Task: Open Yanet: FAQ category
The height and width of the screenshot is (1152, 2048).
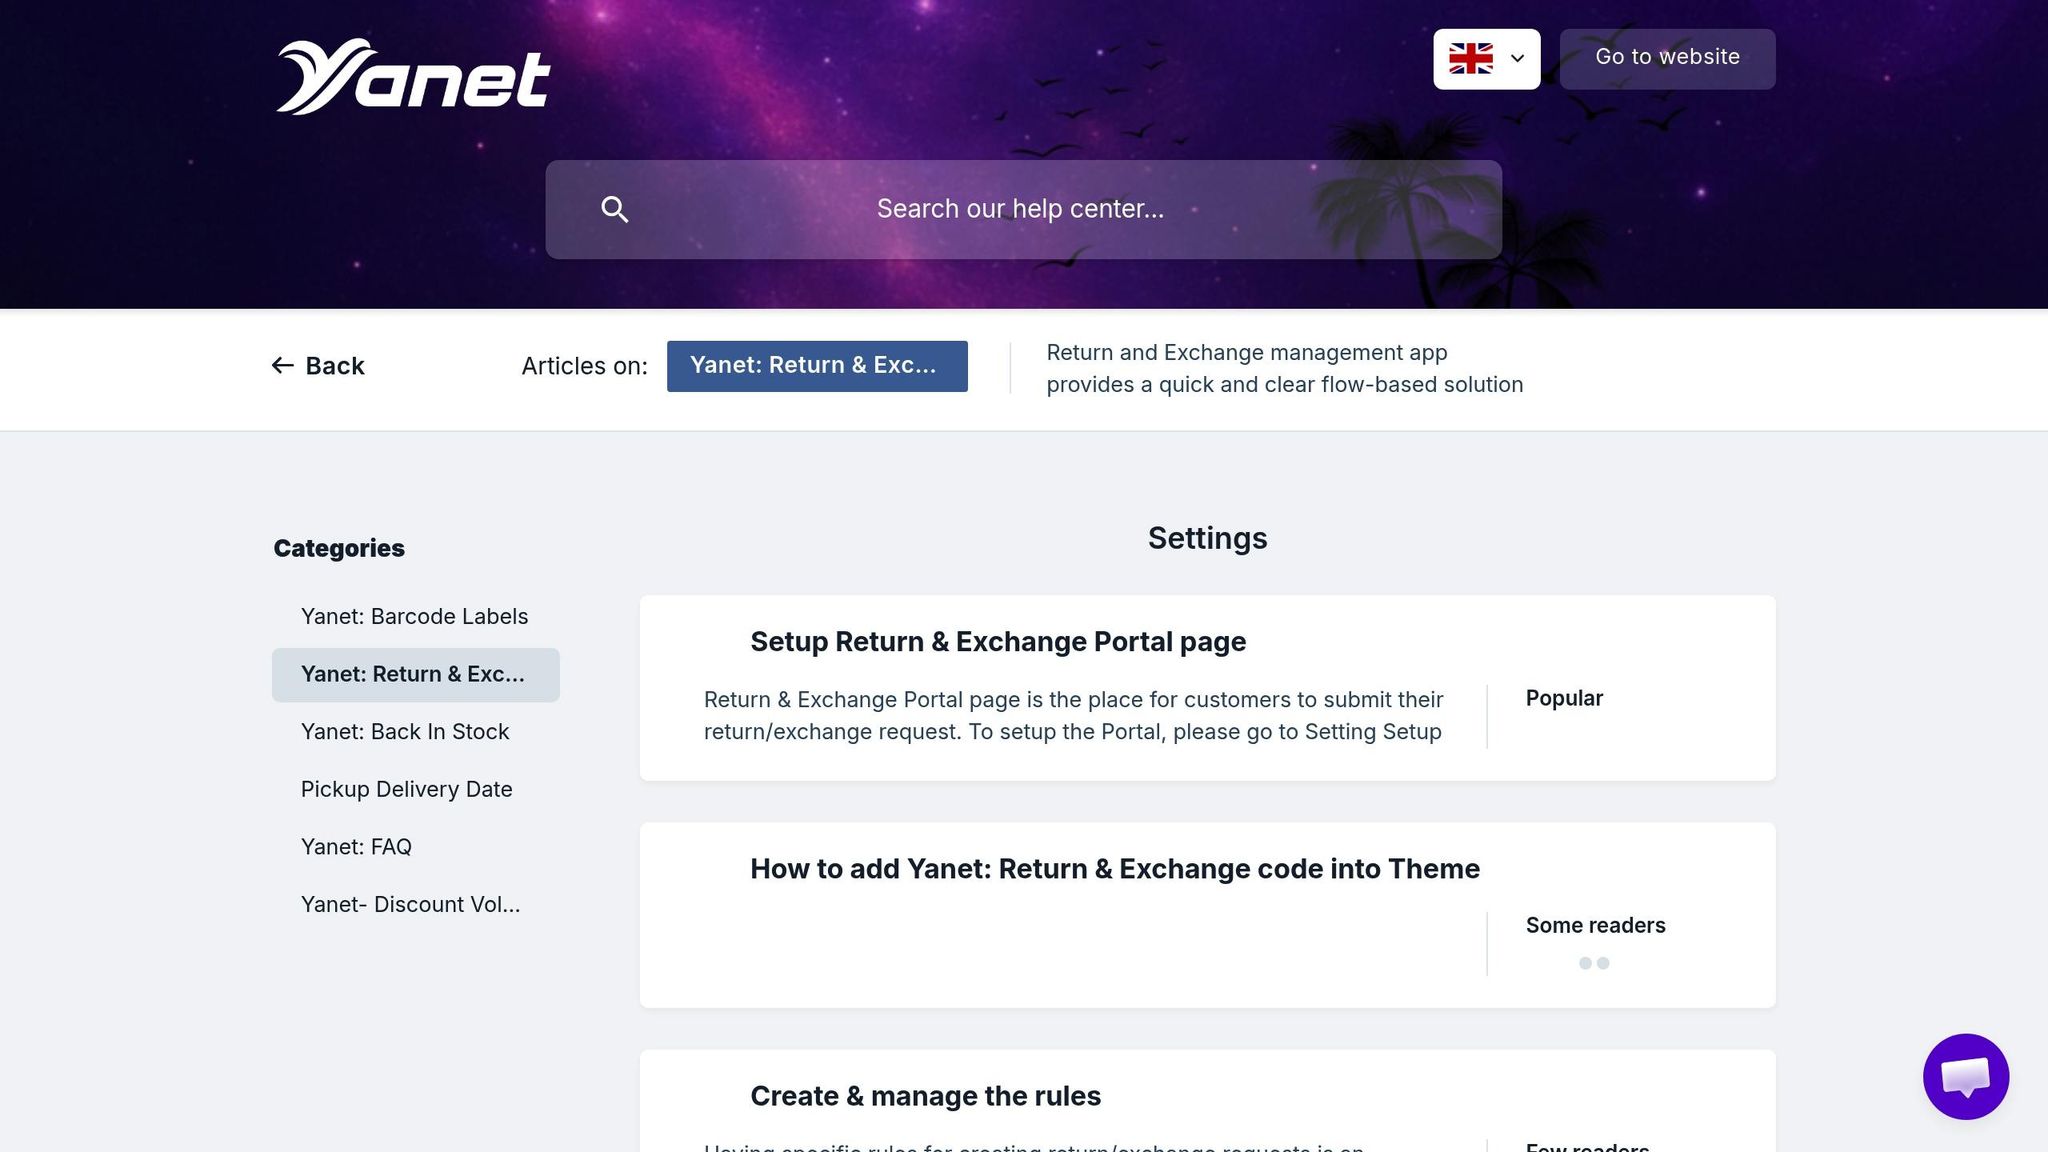Action: [356, 847]
